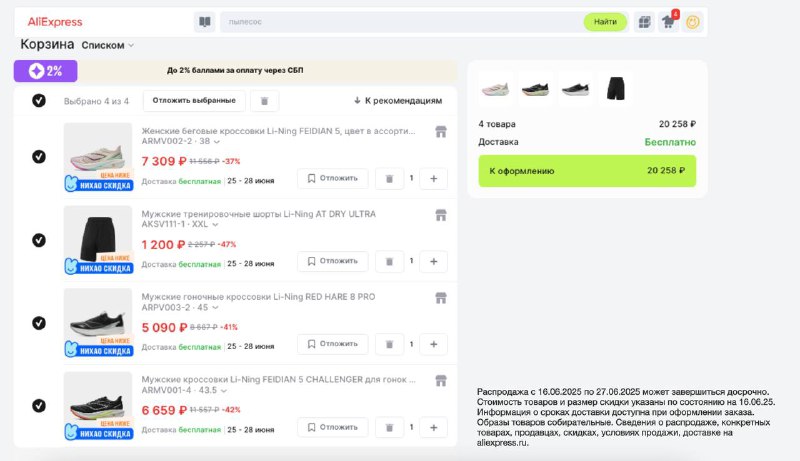Click the pink sneaker thumbnail in order summary
The image size is (800, 461).
tap(495, 89)
